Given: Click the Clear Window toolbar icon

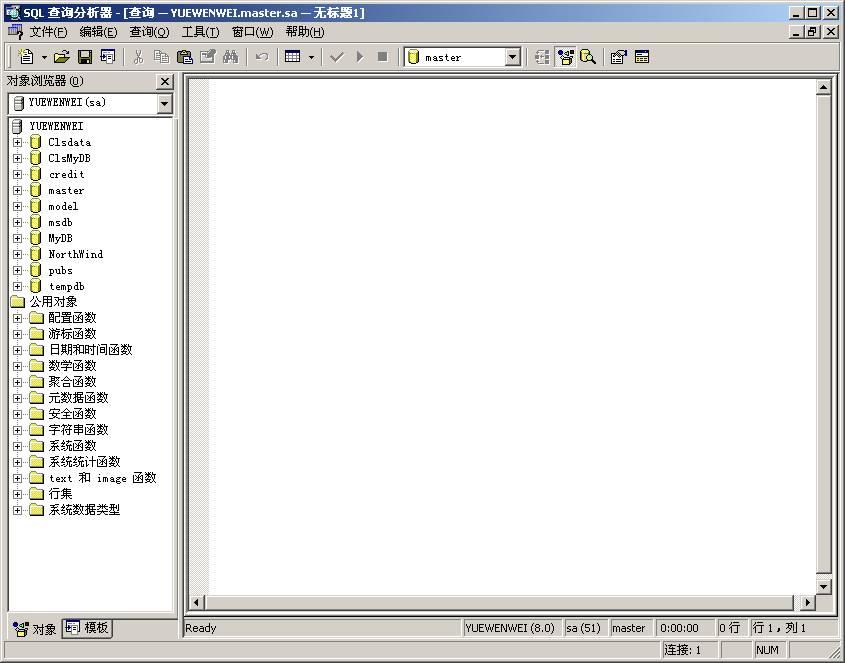Looking at the screenshot, I should (x=207, y=57).
